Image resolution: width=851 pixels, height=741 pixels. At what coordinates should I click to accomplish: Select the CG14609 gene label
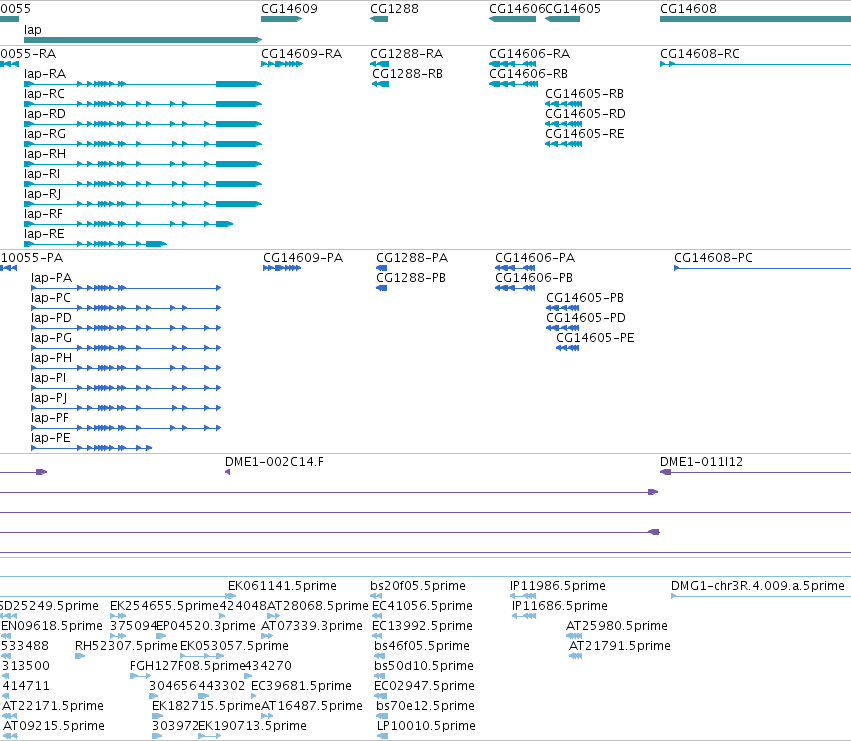tap(289, 9)
